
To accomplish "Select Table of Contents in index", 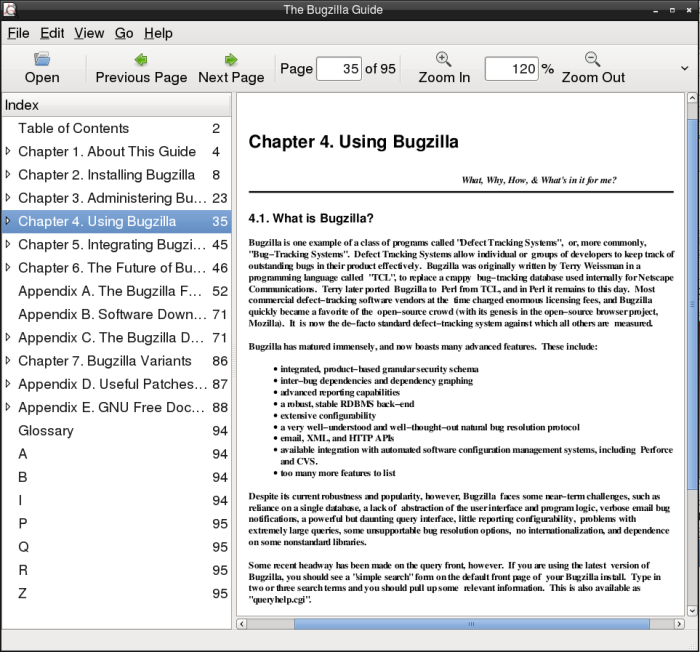I will click(x=73, y=128).
